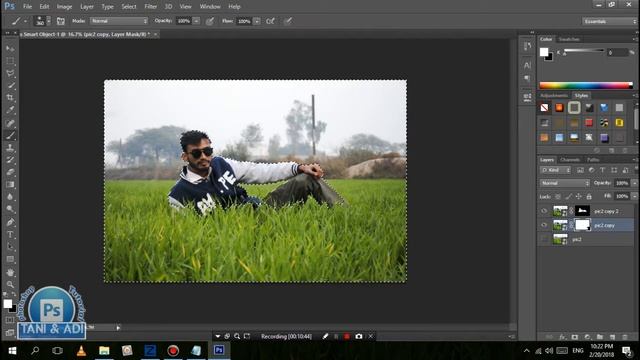Image resolution: width=640 pixels, height=360 pixels.
Task: Select the Zoom tool in toolbox
Action: (10, 284)
